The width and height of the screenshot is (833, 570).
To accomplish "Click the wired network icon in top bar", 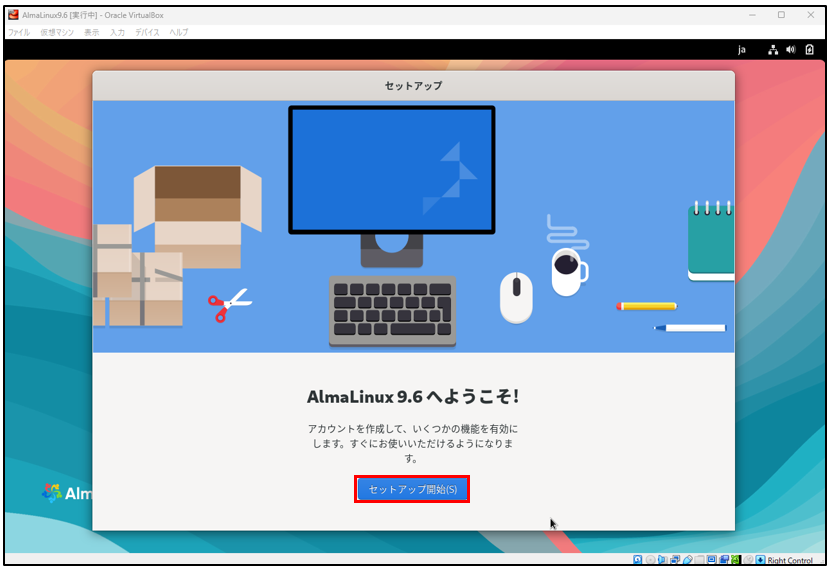I will 773,49.
